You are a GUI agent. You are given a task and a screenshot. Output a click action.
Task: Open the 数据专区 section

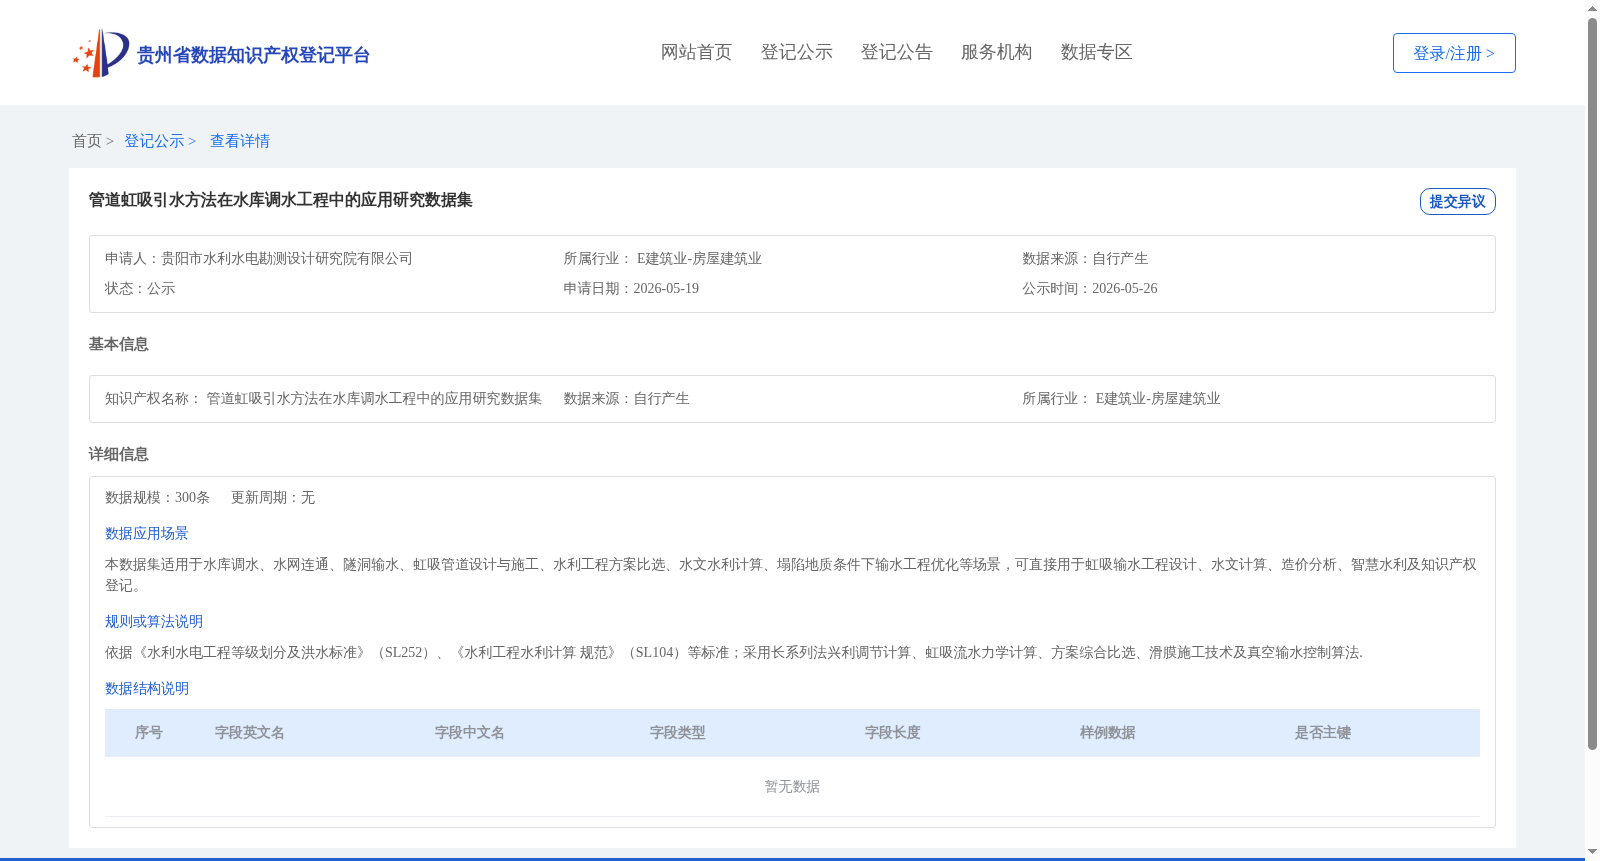pos(1096,52)
